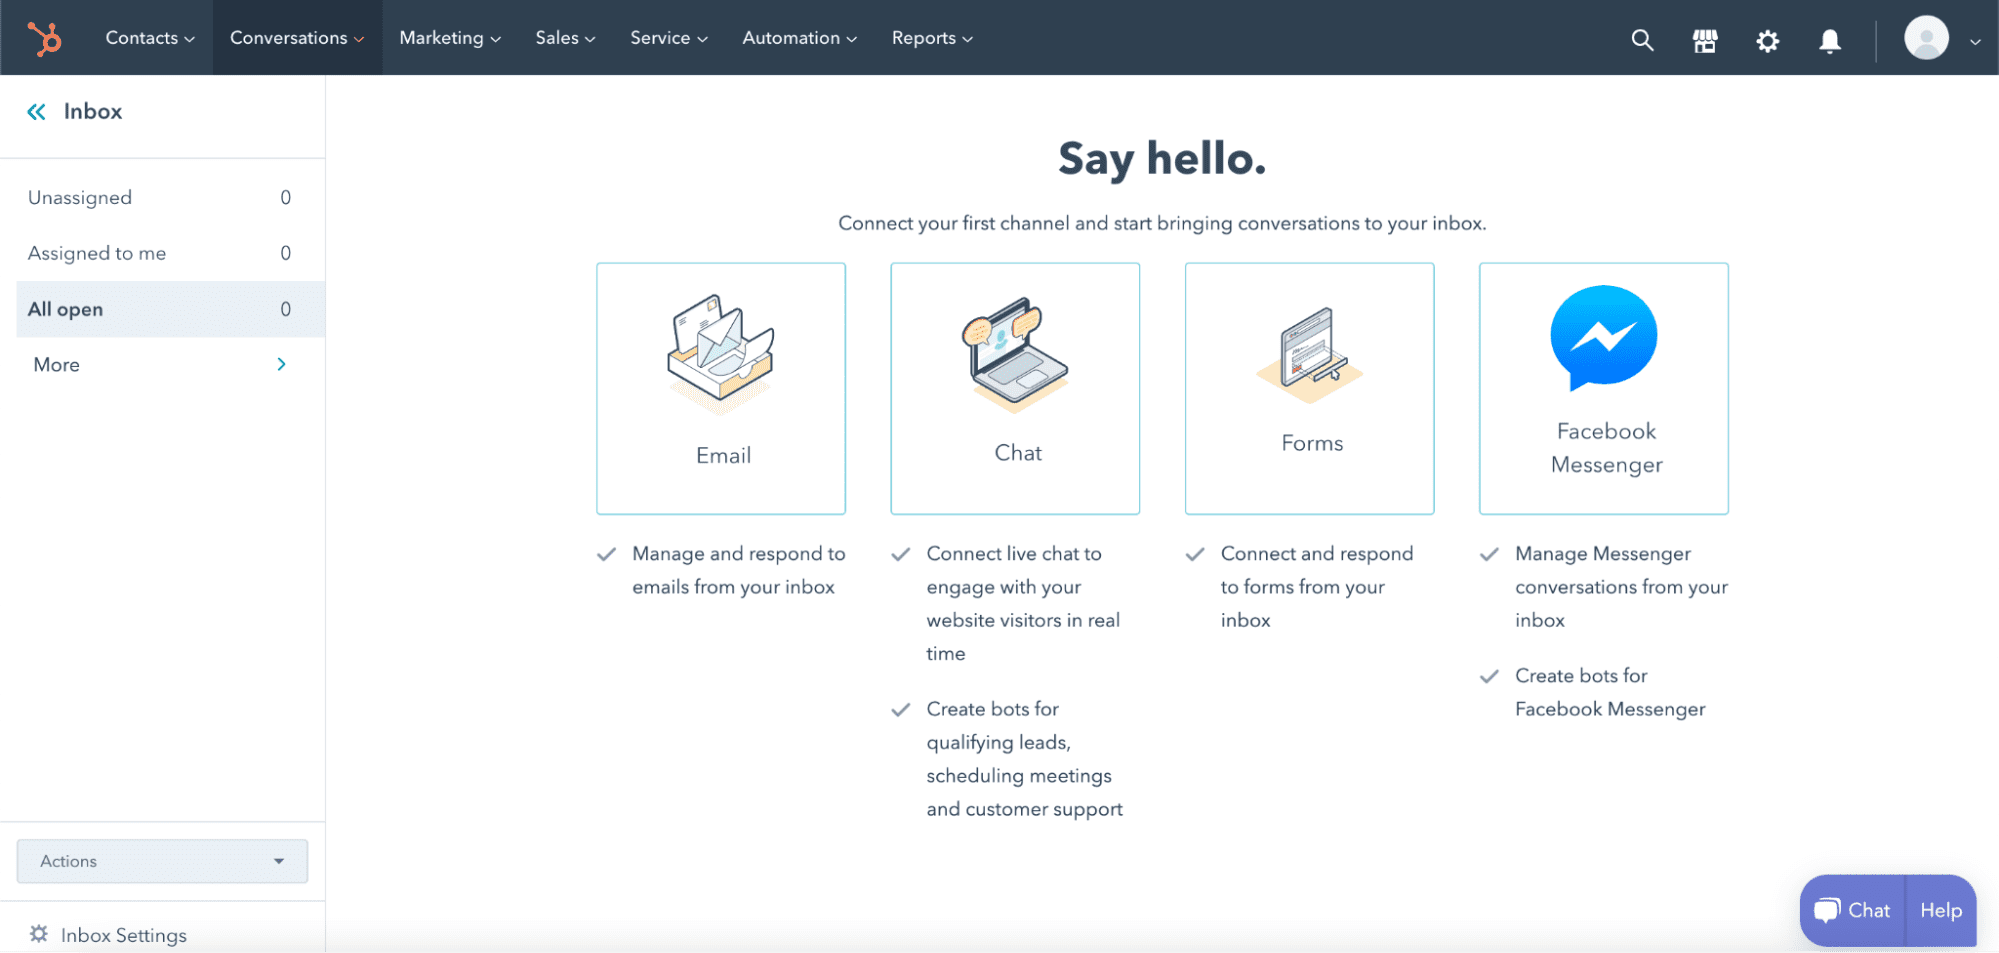Collapse inbox sidebar with double-chevron icon
Screen dimensions: 1999x953
point(36,112)
